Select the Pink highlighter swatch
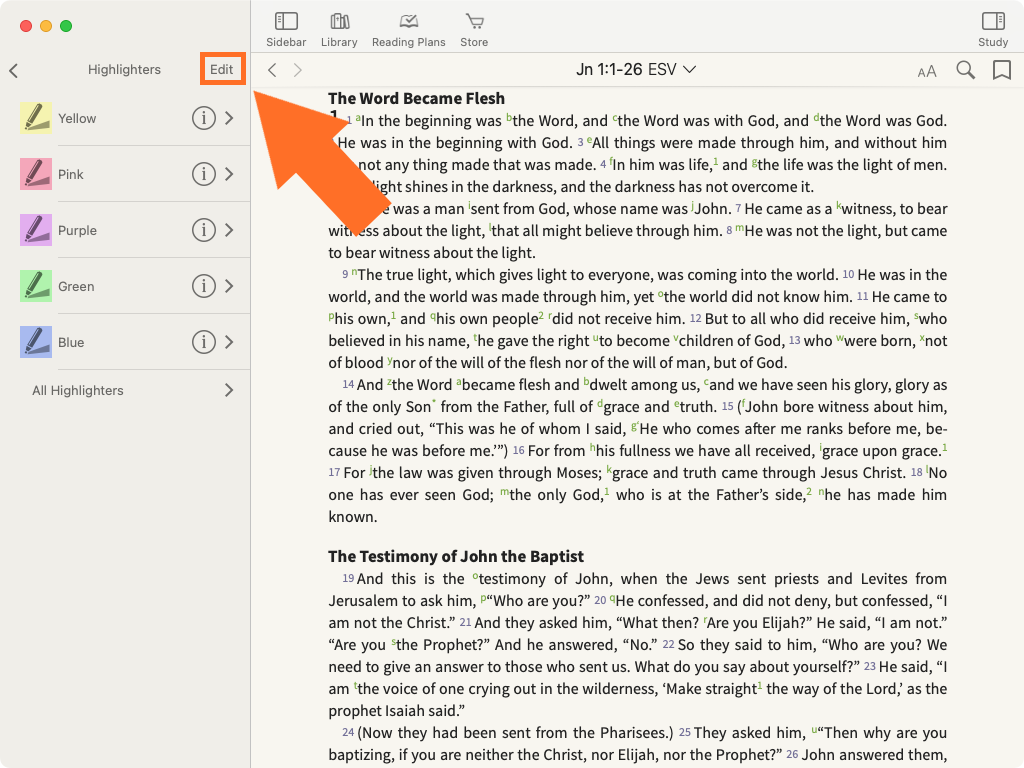The width and height of the screenshot is (1024, 768). pyautogui.click(x=36, y=174)
